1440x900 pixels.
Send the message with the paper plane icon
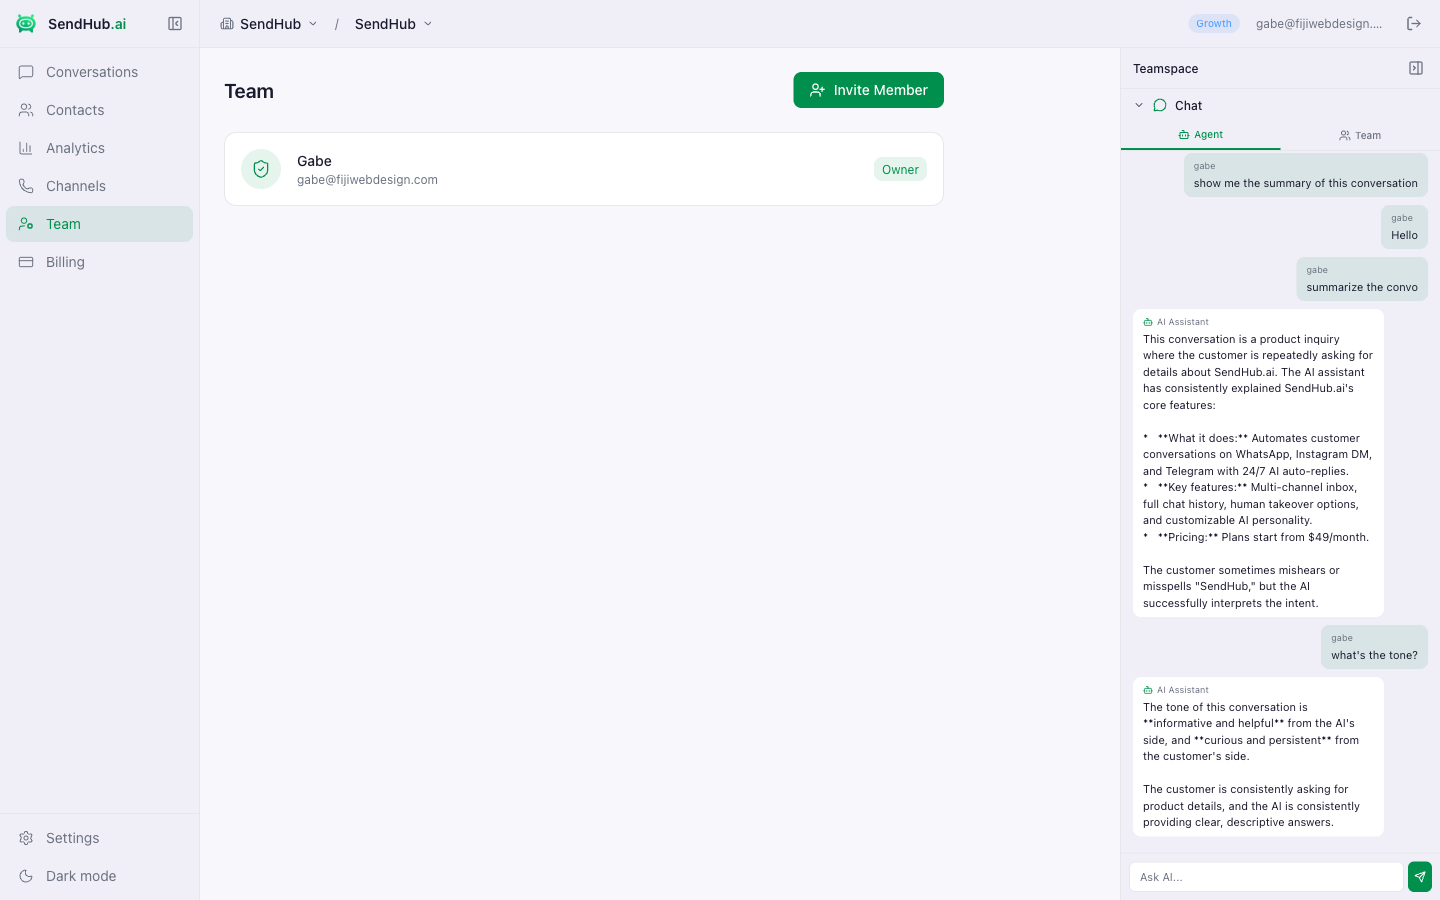point(1420,877)
